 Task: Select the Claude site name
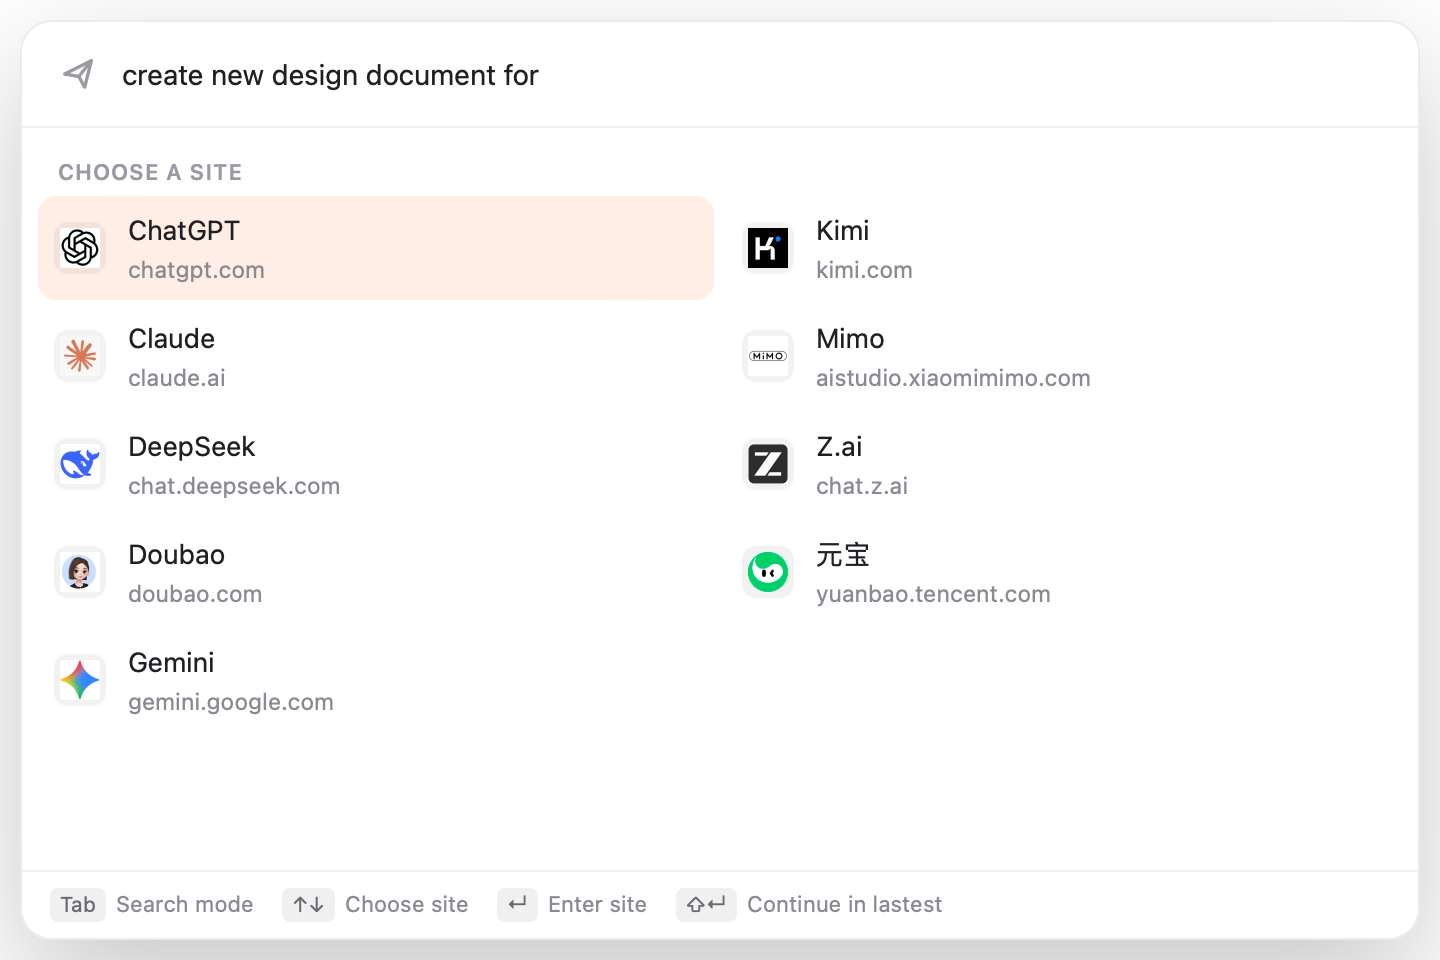point(172,339)
